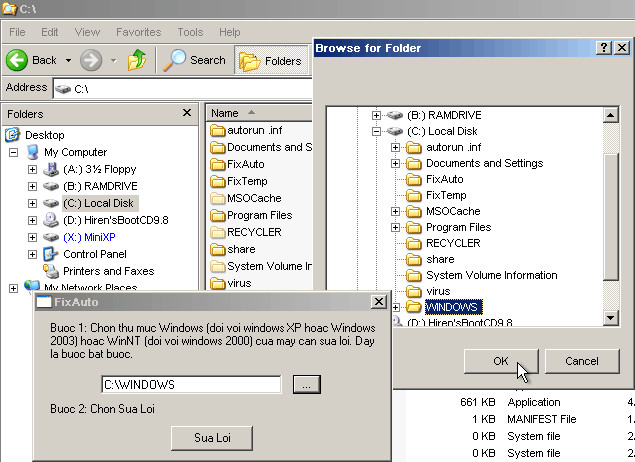Expand Program Files in Browse for Folder tree
635x462 pixels.
[396, 227]
